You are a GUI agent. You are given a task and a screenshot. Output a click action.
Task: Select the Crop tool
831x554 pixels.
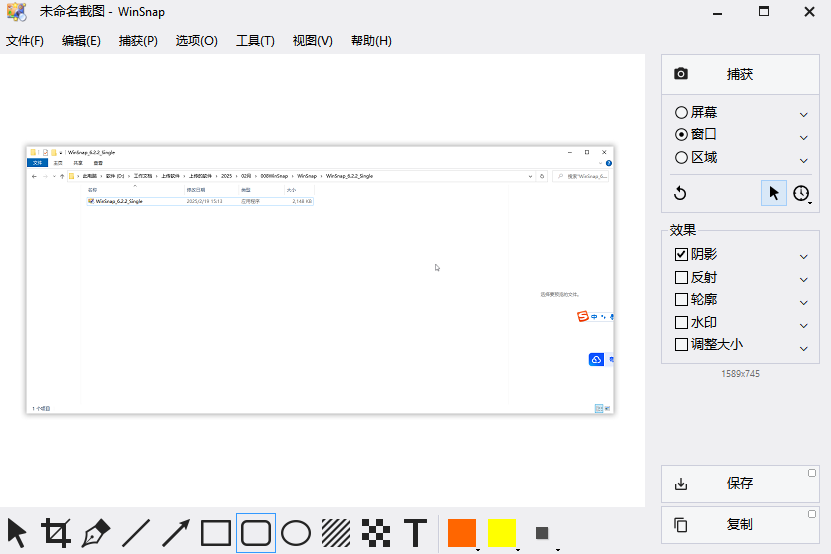point(56,533)
